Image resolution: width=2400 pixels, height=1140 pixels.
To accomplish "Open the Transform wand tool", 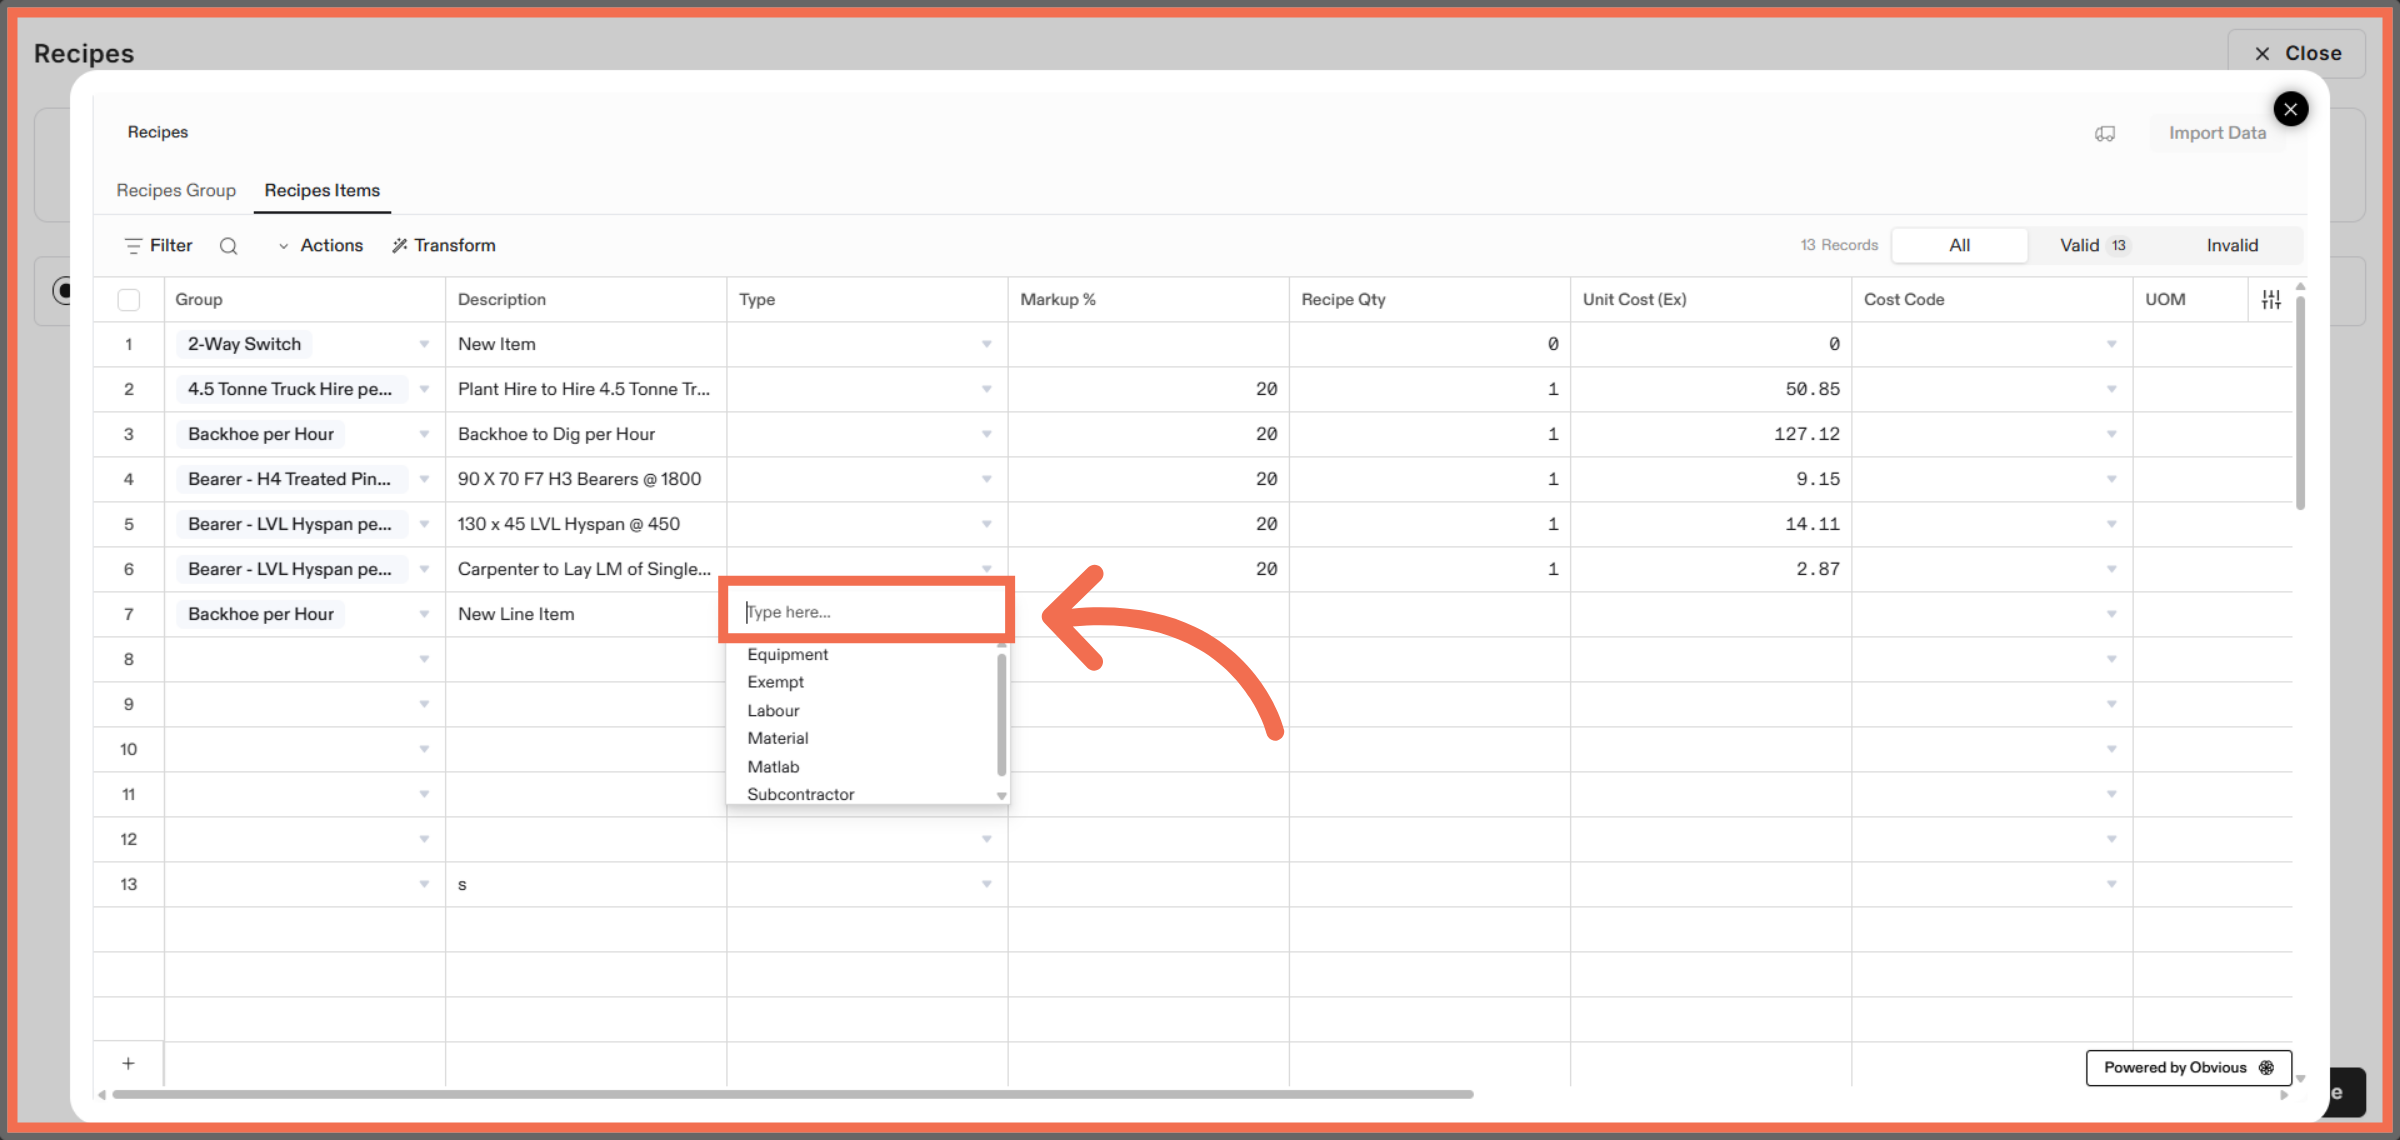I will click(x=443, y=246).
